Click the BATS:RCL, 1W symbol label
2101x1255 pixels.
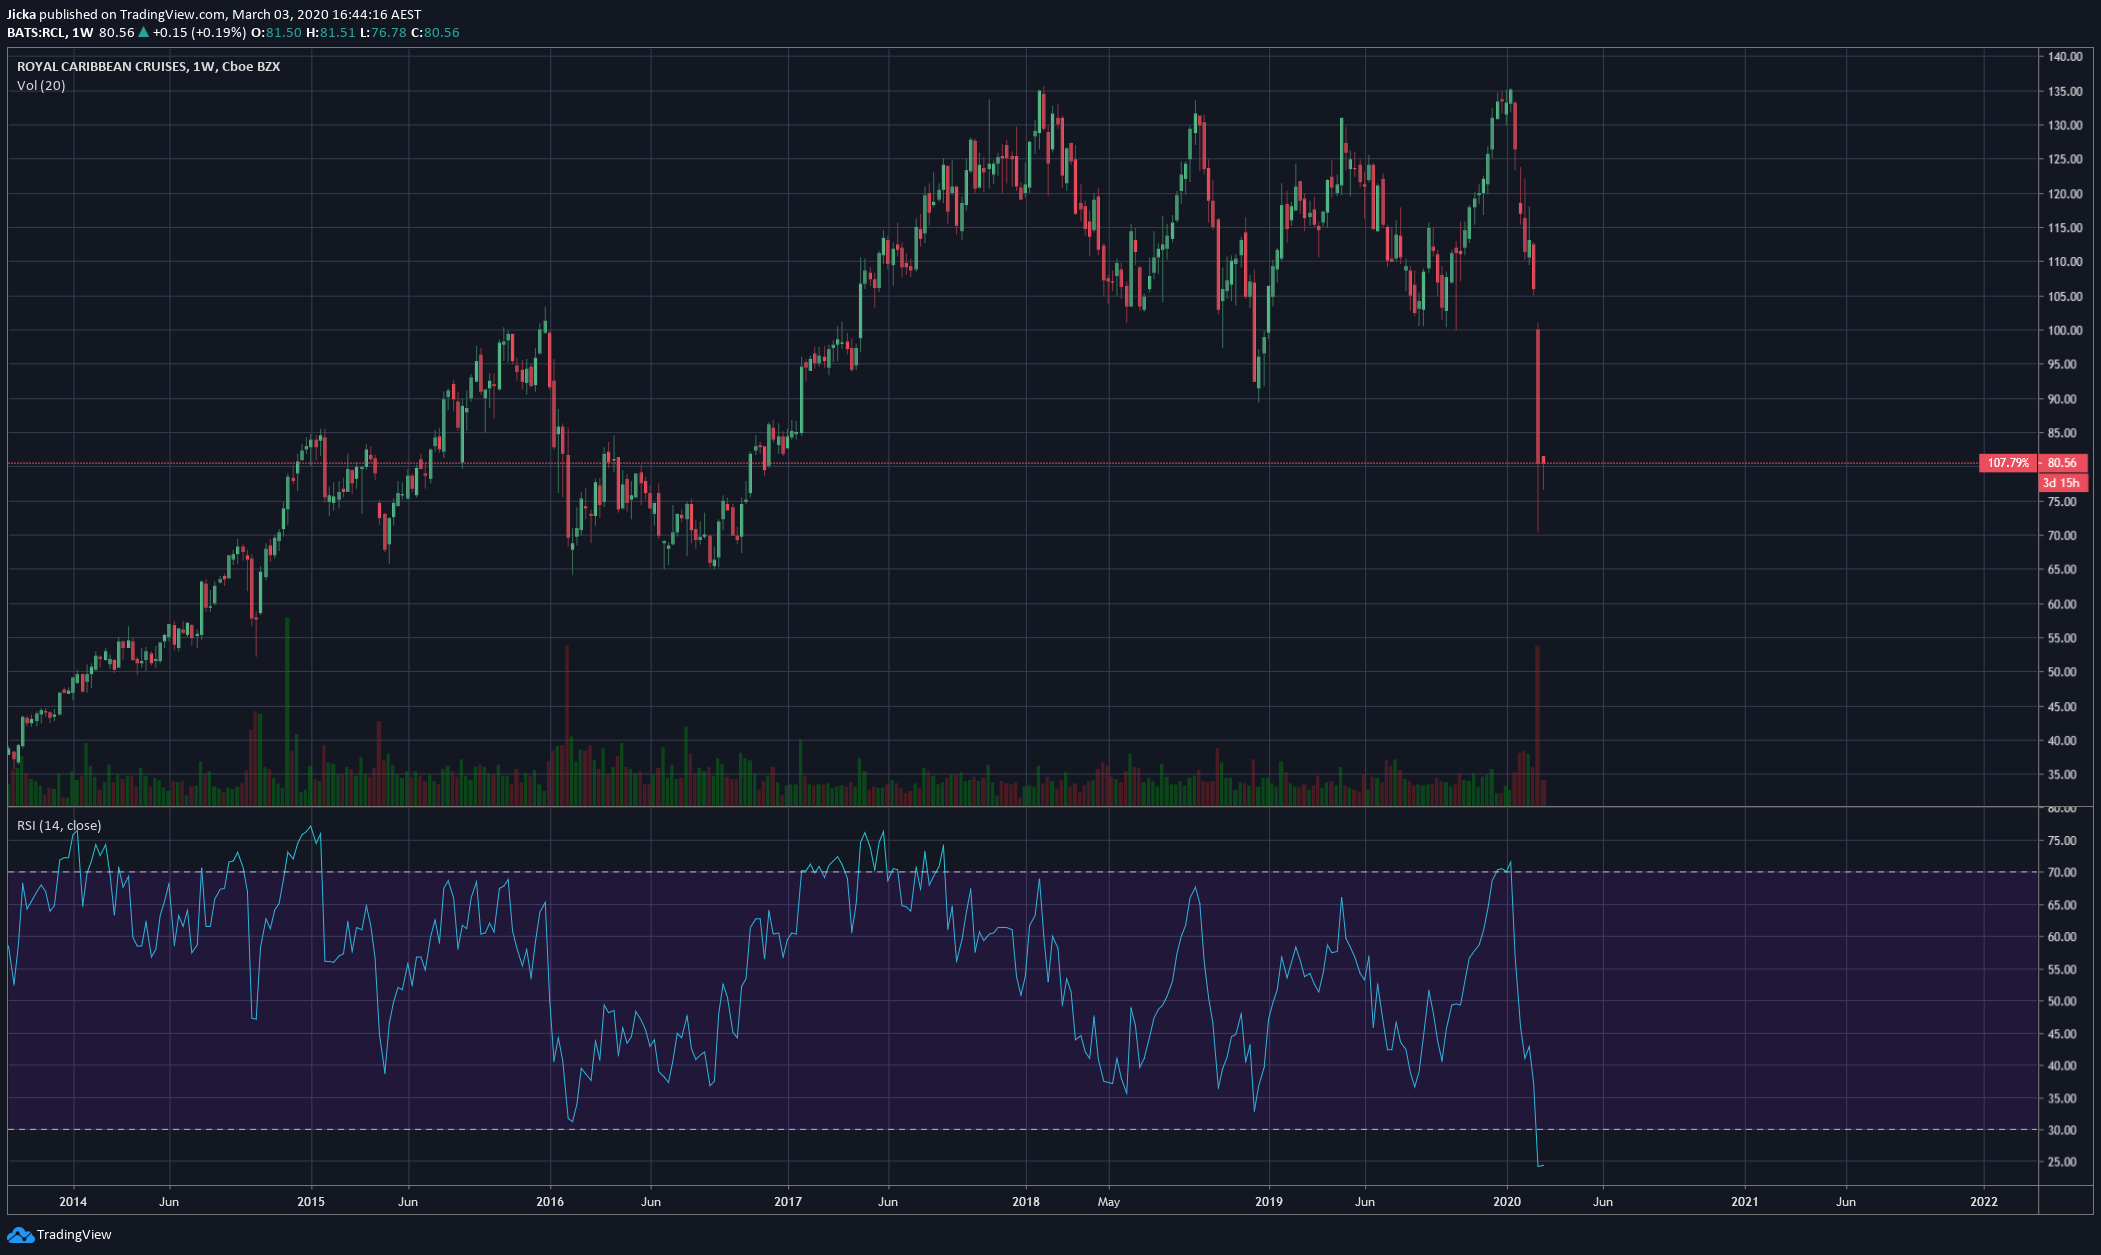(x=50, y=33)
